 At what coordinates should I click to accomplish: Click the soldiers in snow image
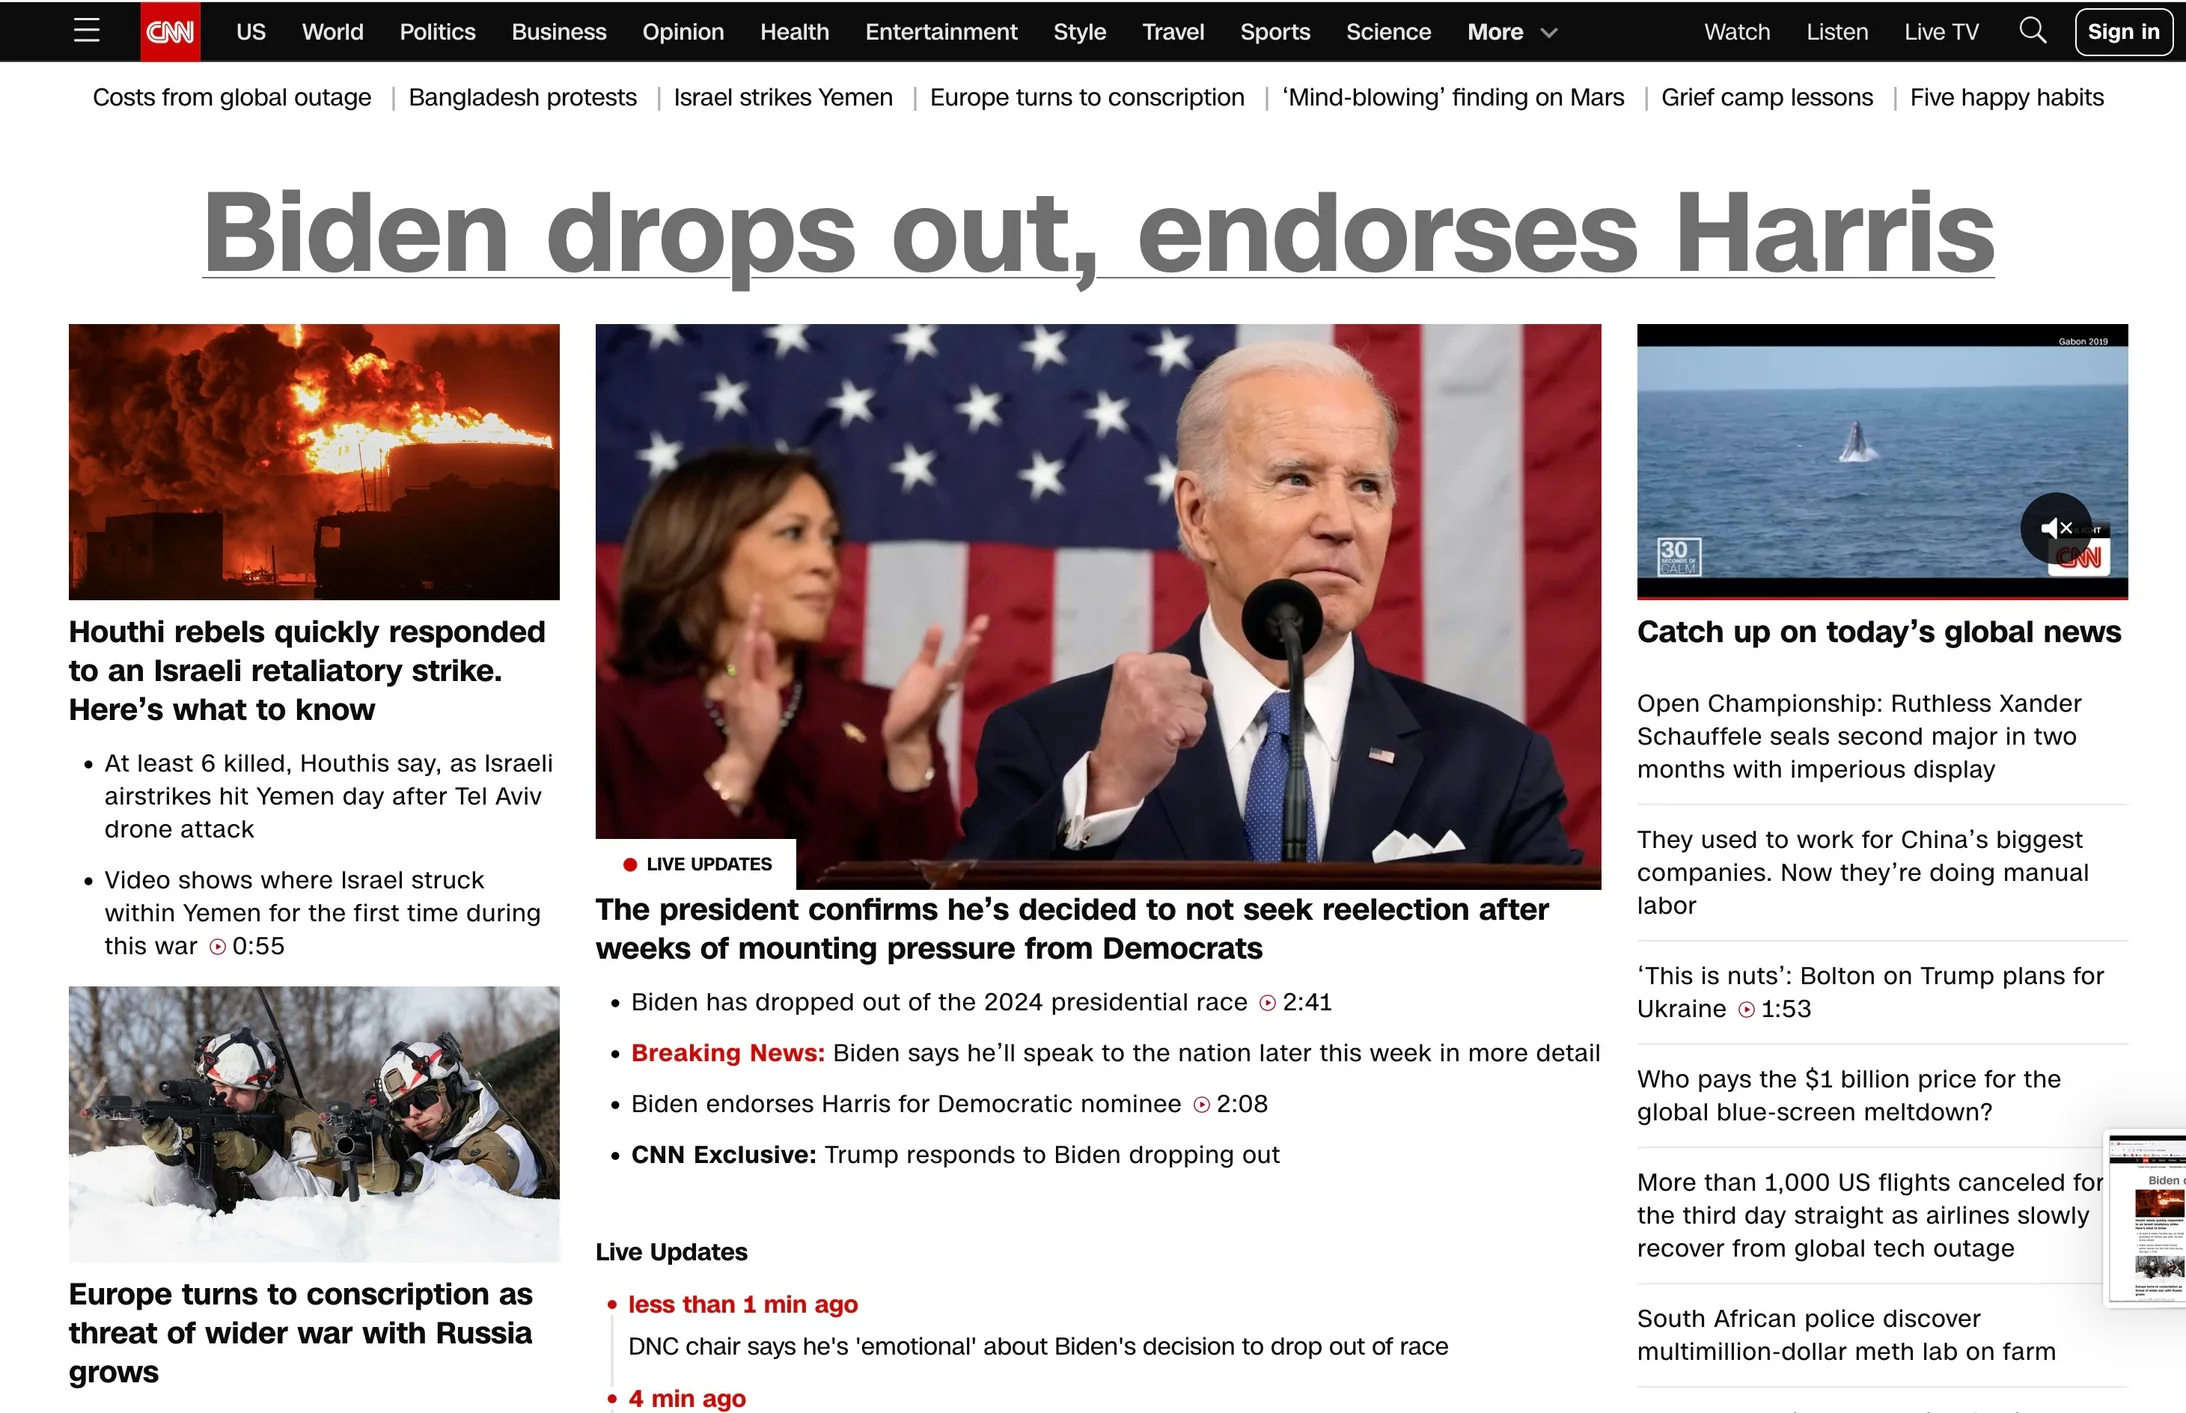tap(314, 1123)
